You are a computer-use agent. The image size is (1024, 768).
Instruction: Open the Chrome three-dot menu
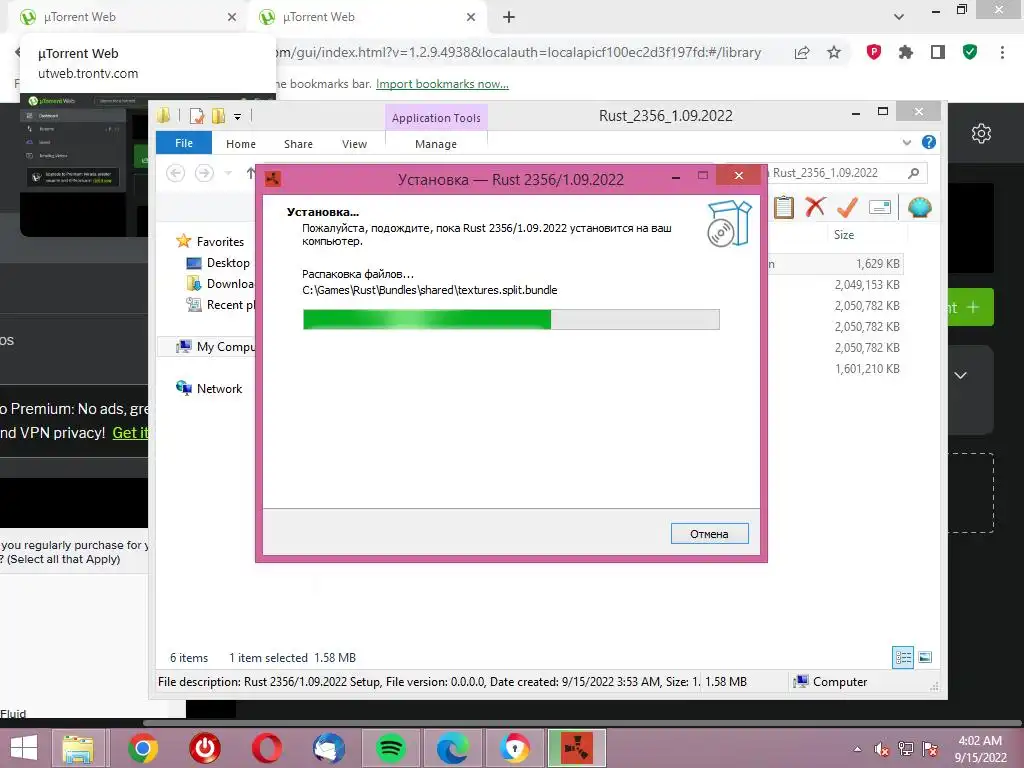(x=1002, y=52)
